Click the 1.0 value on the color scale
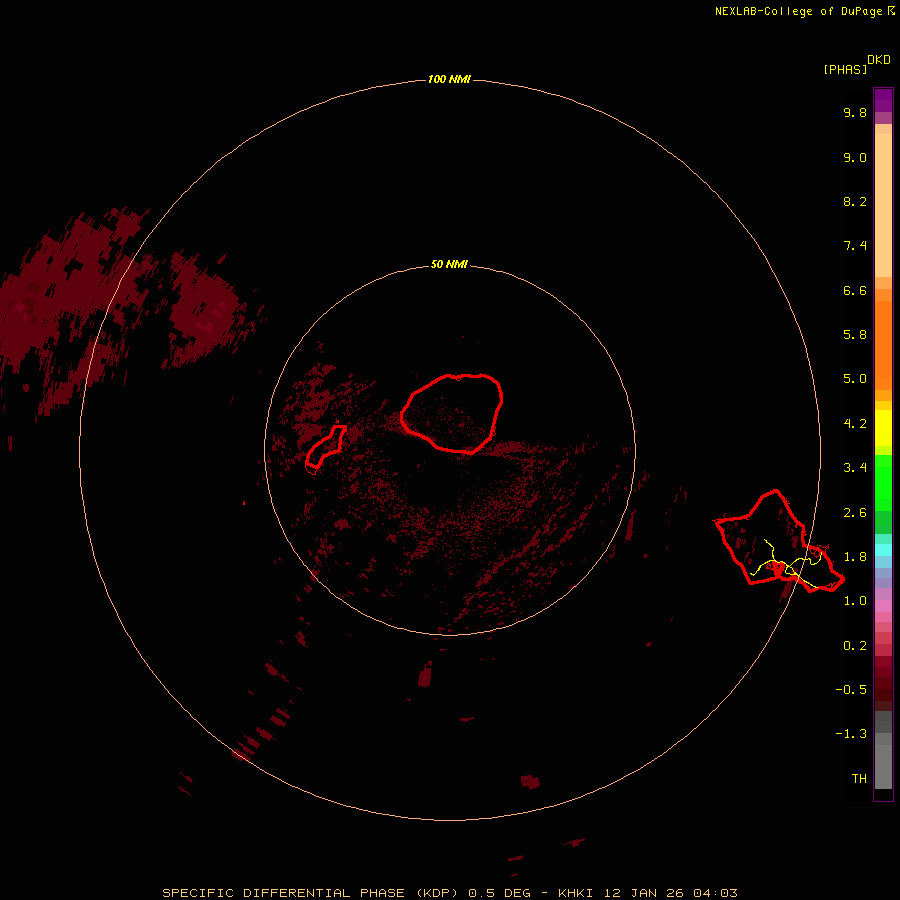Image resolution: width=900 pixels, height=900 pixels. coord(855,601)
